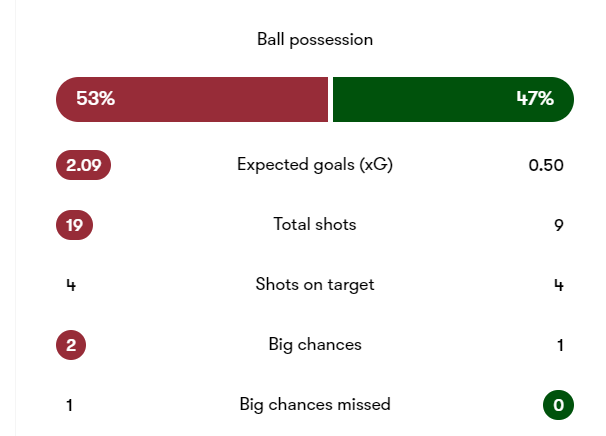Click the 53% text in possession bar

coord(95,99)
